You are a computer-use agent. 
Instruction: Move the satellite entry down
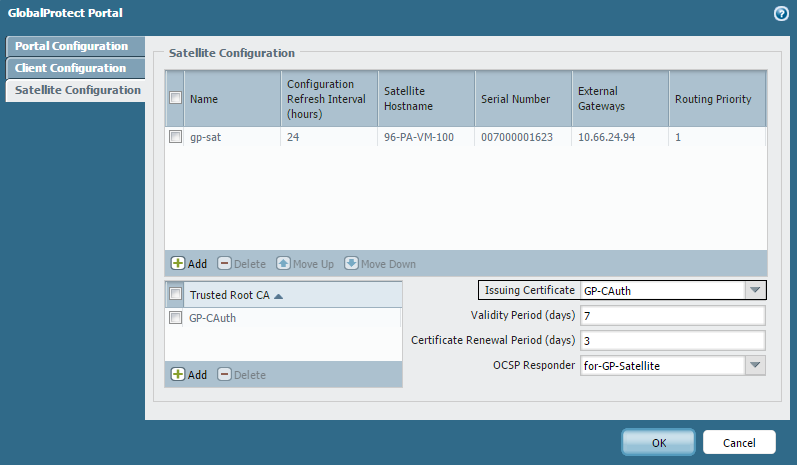379,264
